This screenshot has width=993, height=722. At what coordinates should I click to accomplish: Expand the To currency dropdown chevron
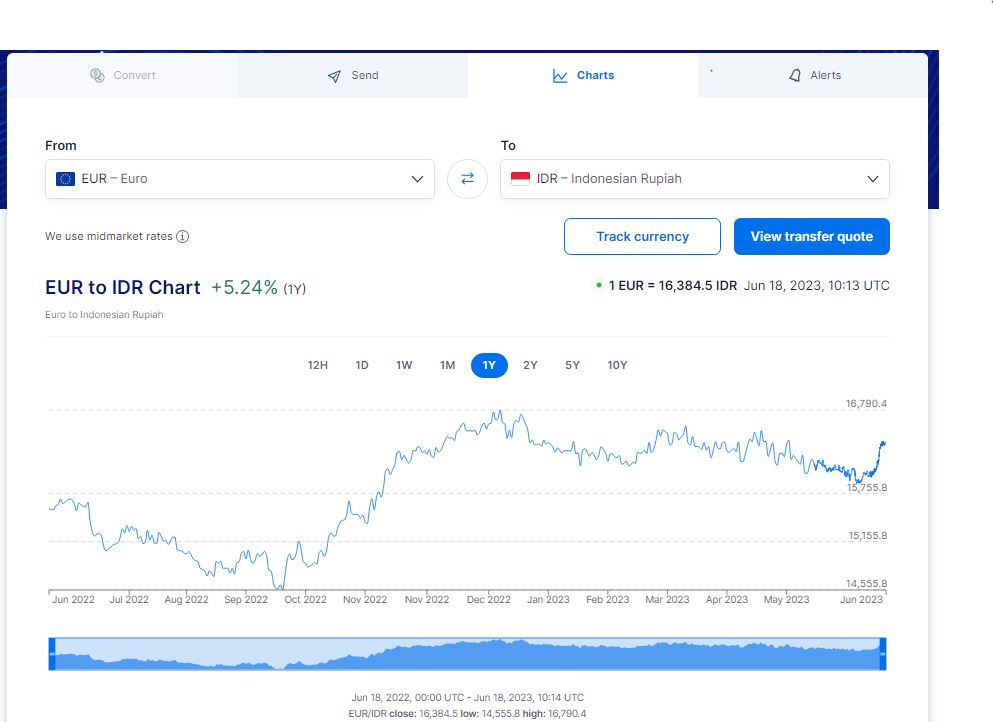point(872,179)
